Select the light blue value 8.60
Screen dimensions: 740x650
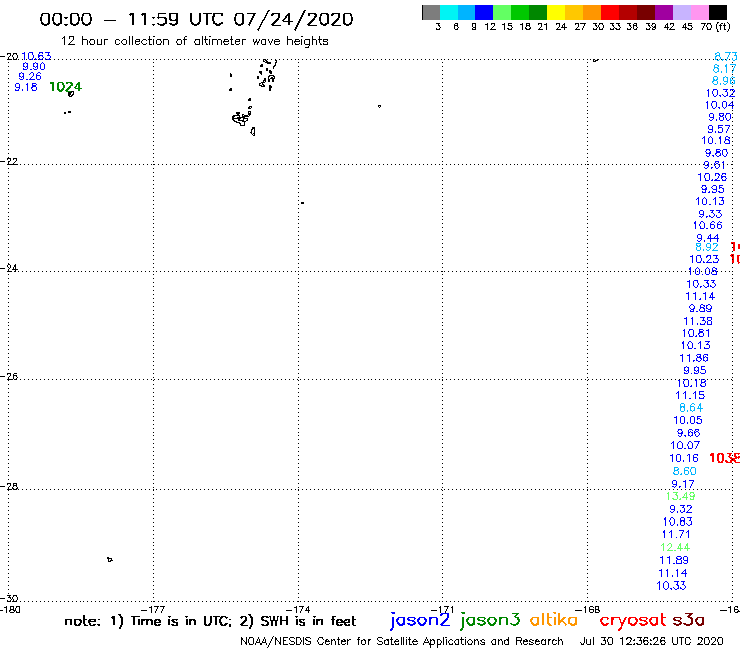coord(684,471)
